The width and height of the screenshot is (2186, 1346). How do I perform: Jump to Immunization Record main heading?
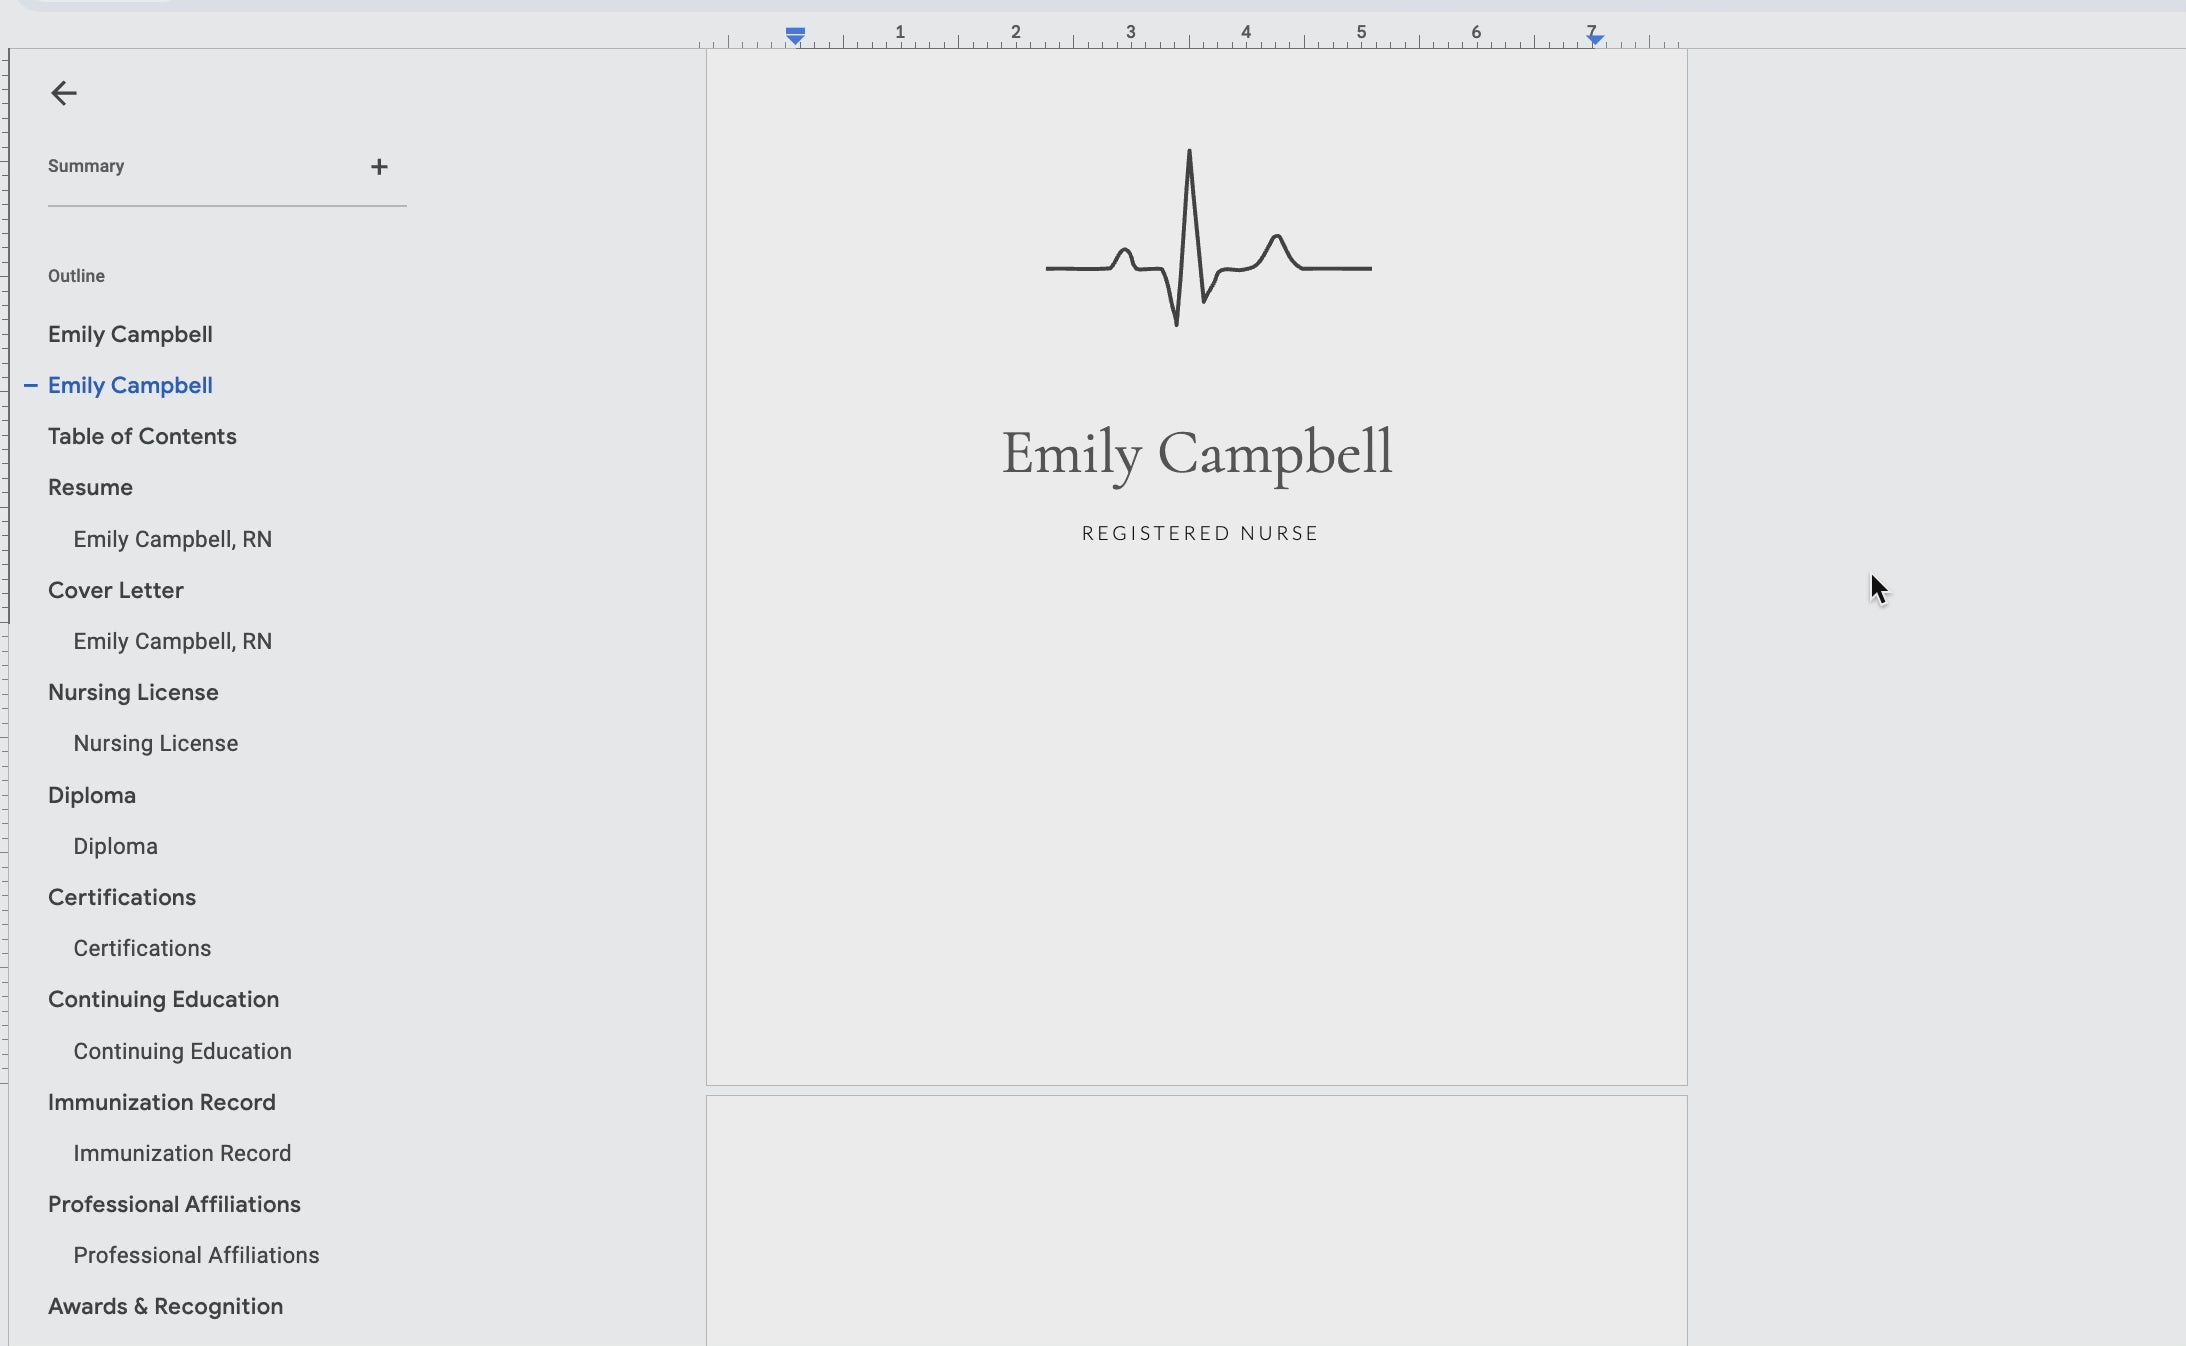point(161,1102)
